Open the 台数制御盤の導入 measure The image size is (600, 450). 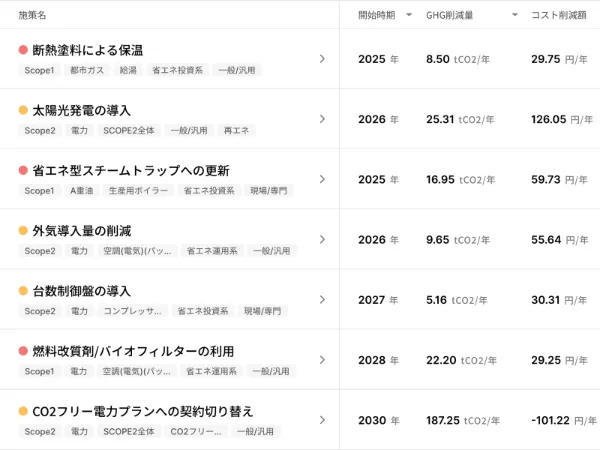click(x=82, y=291)
